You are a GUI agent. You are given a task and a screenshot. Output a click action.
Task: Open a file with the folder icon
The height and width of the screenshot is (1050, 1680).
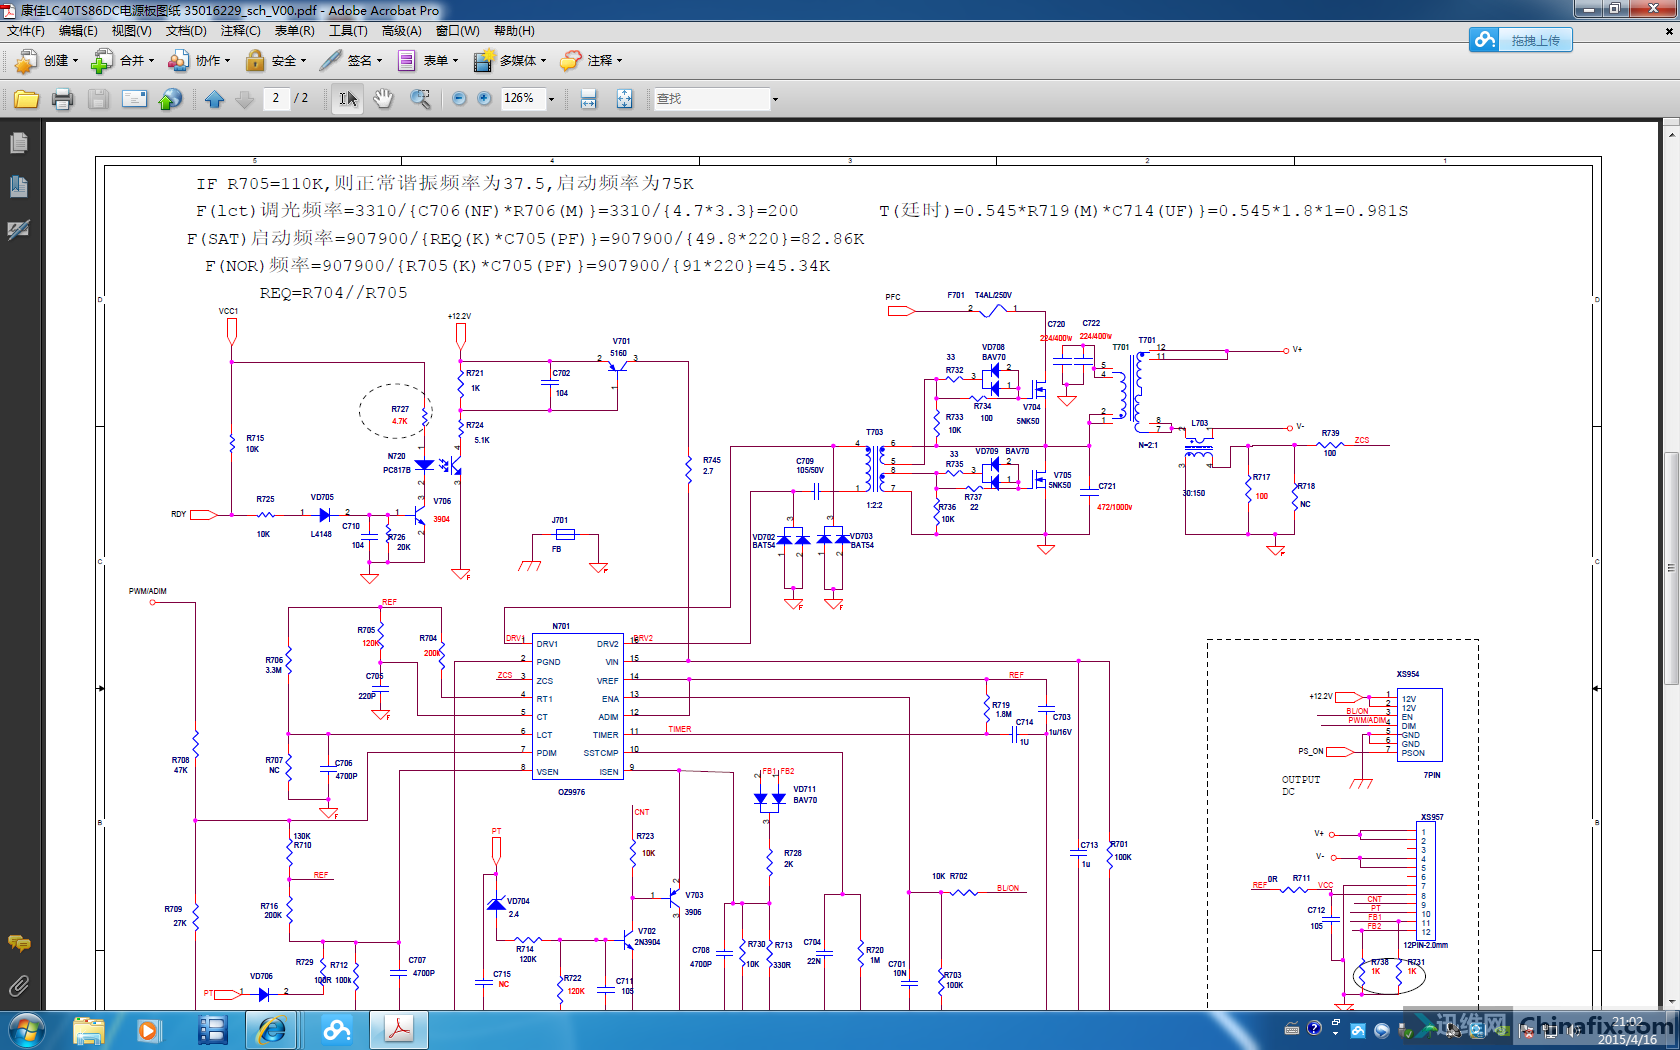26,99
